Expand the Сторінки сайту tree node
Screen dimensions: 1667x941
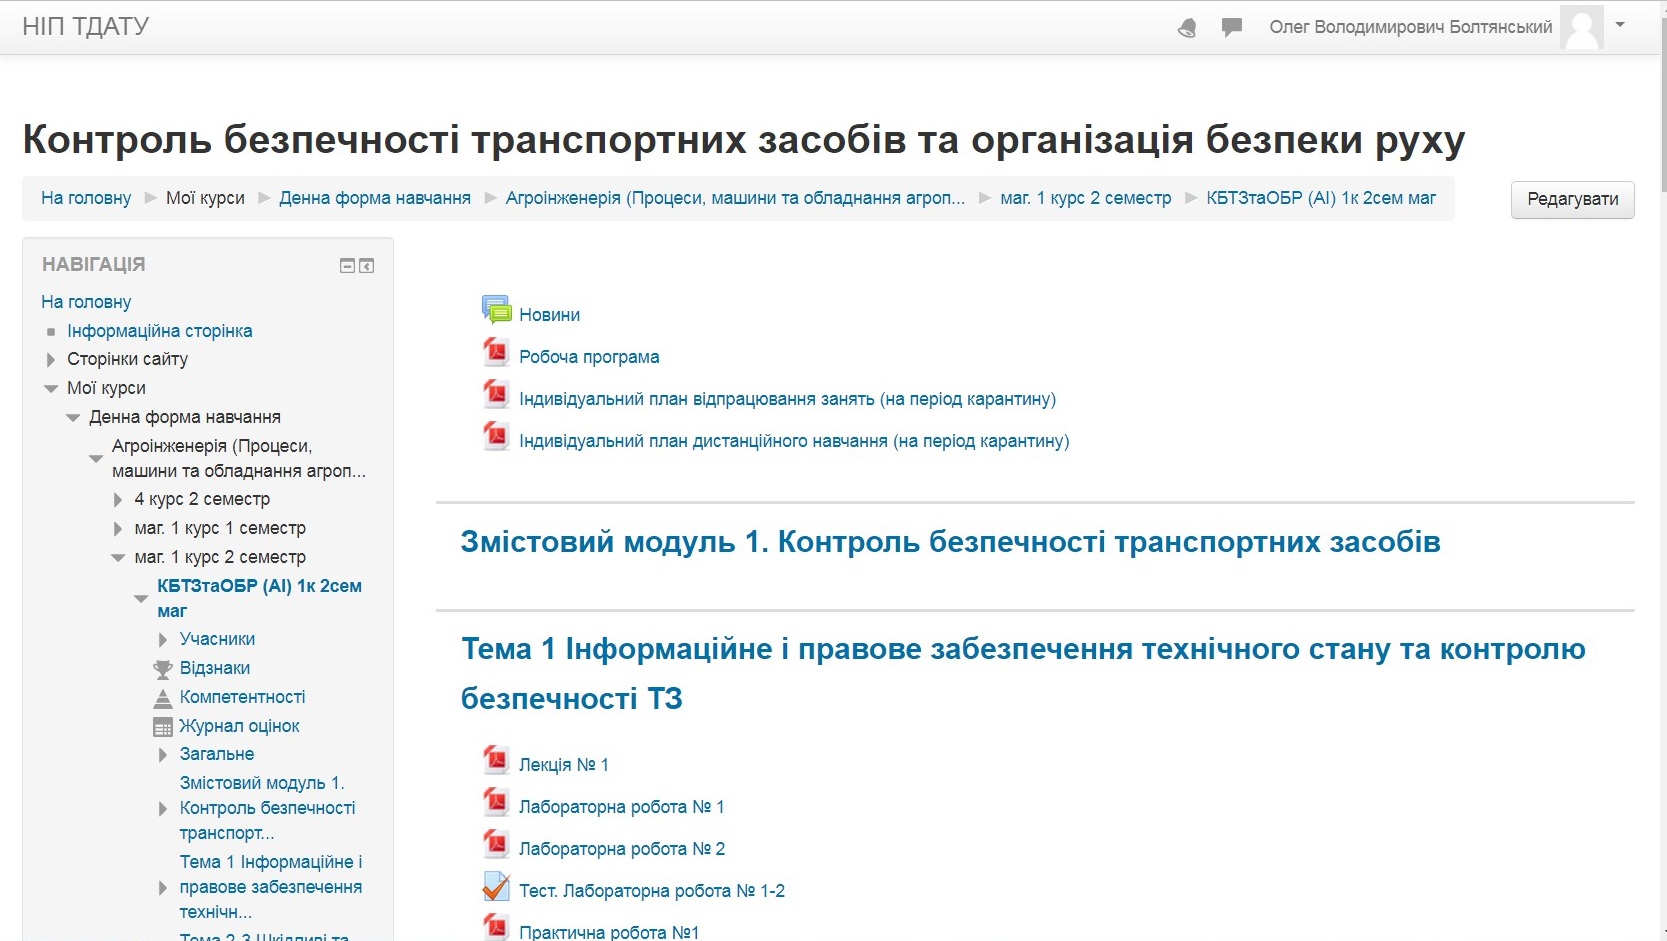coord(51,360)
